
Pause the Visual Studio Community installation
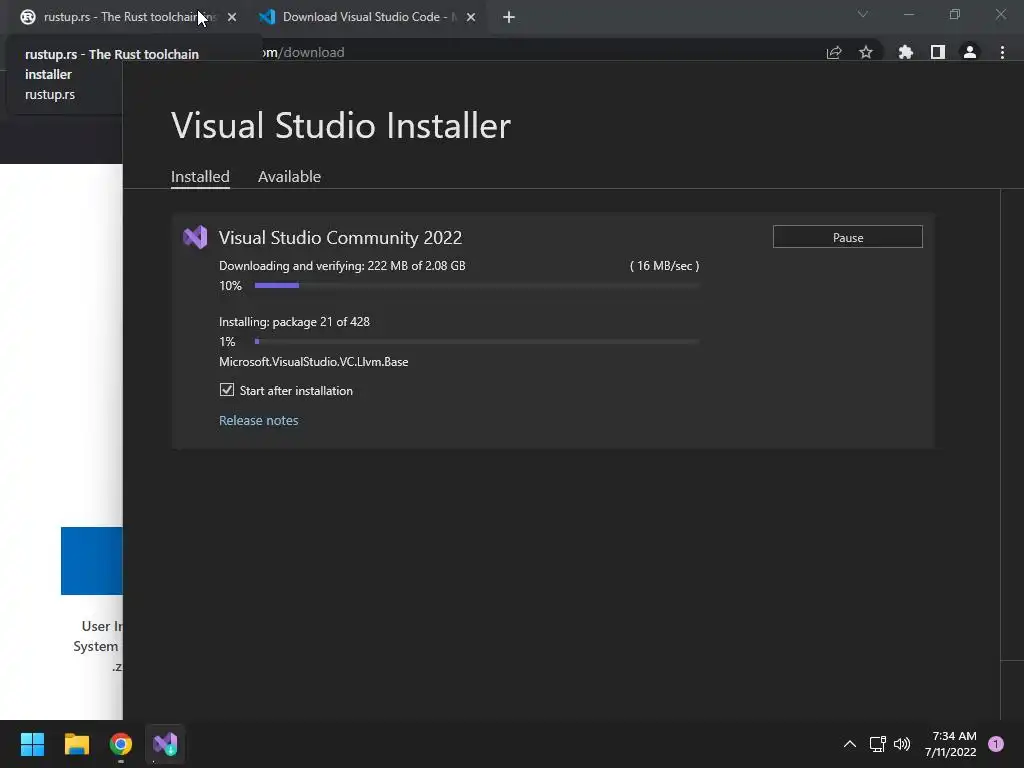pyautogui.click(x=848, y=237)
